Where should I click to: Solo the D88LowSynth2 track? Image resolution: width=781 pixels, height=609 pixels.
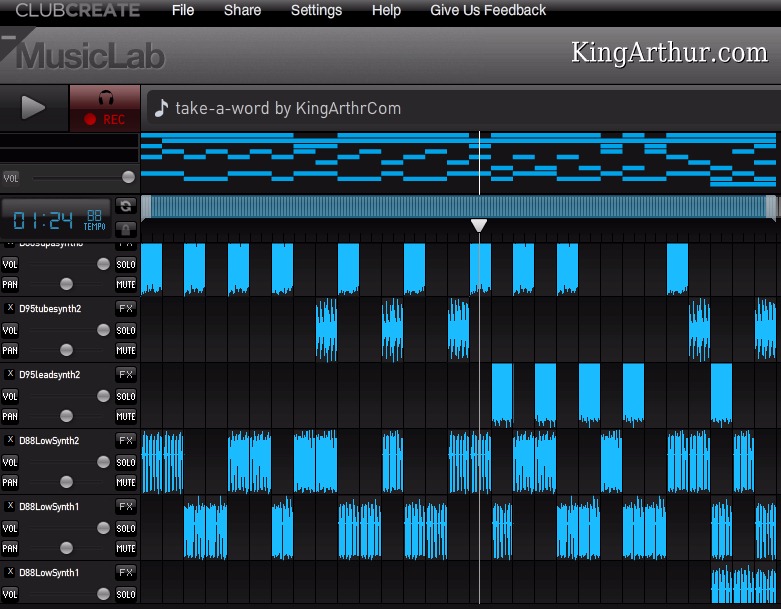(126, 462)
